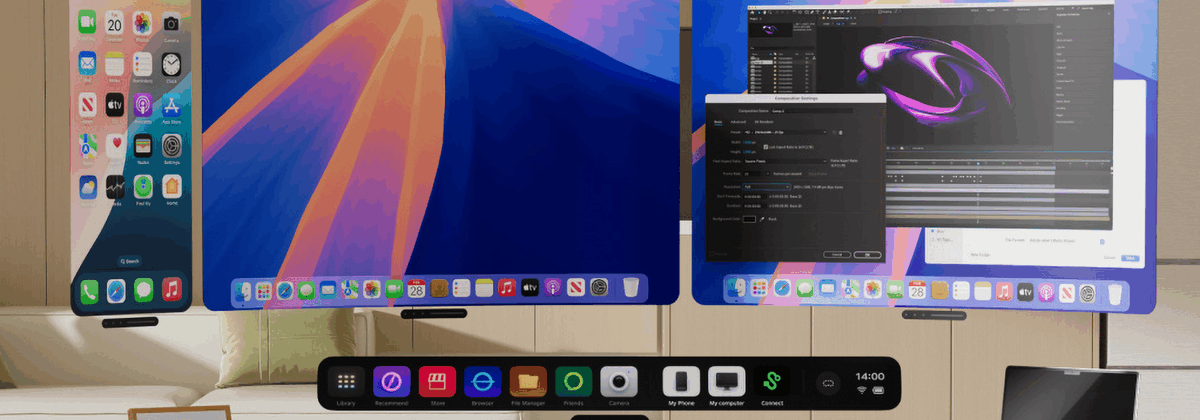This screenshot has width=1200, height=420.
Task: Open Finder in the middle Mac screen's Dock
Action: pyautogui.click(x=243, y=290)
